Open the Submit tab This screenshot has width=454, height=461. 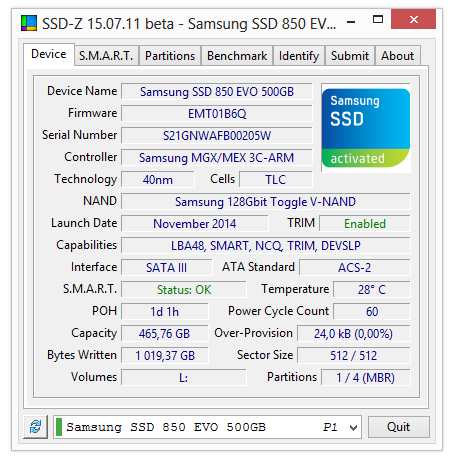[350, 56]
